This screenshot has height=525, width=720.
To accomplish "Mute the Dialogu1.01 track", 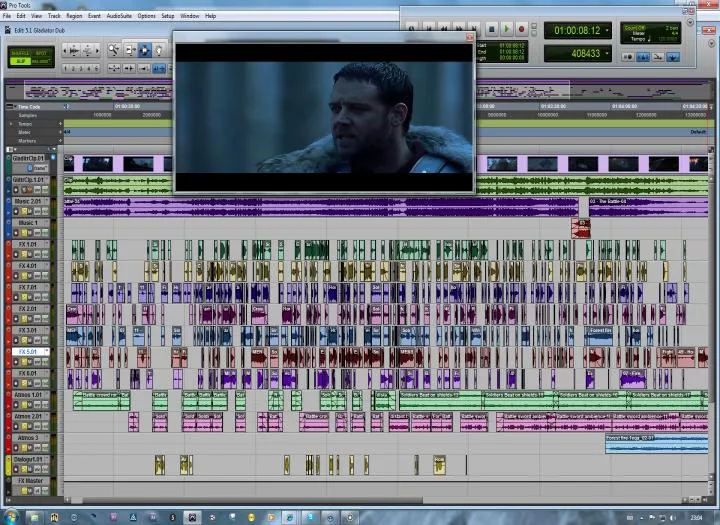I will (x=31, y=469).
